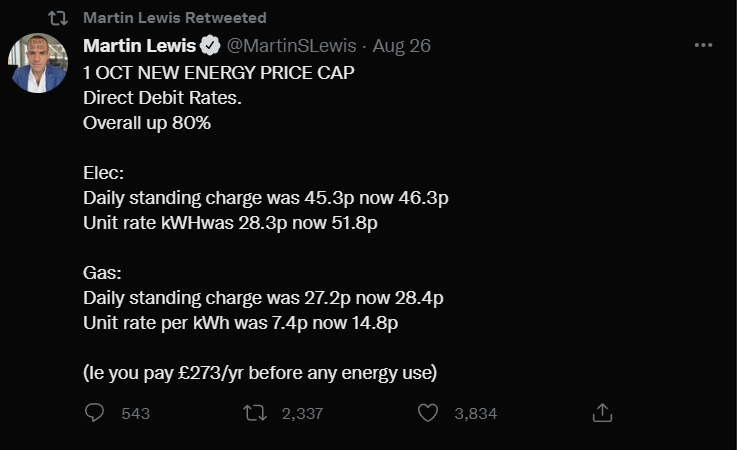Click the blue verified badge

[210, 46]
